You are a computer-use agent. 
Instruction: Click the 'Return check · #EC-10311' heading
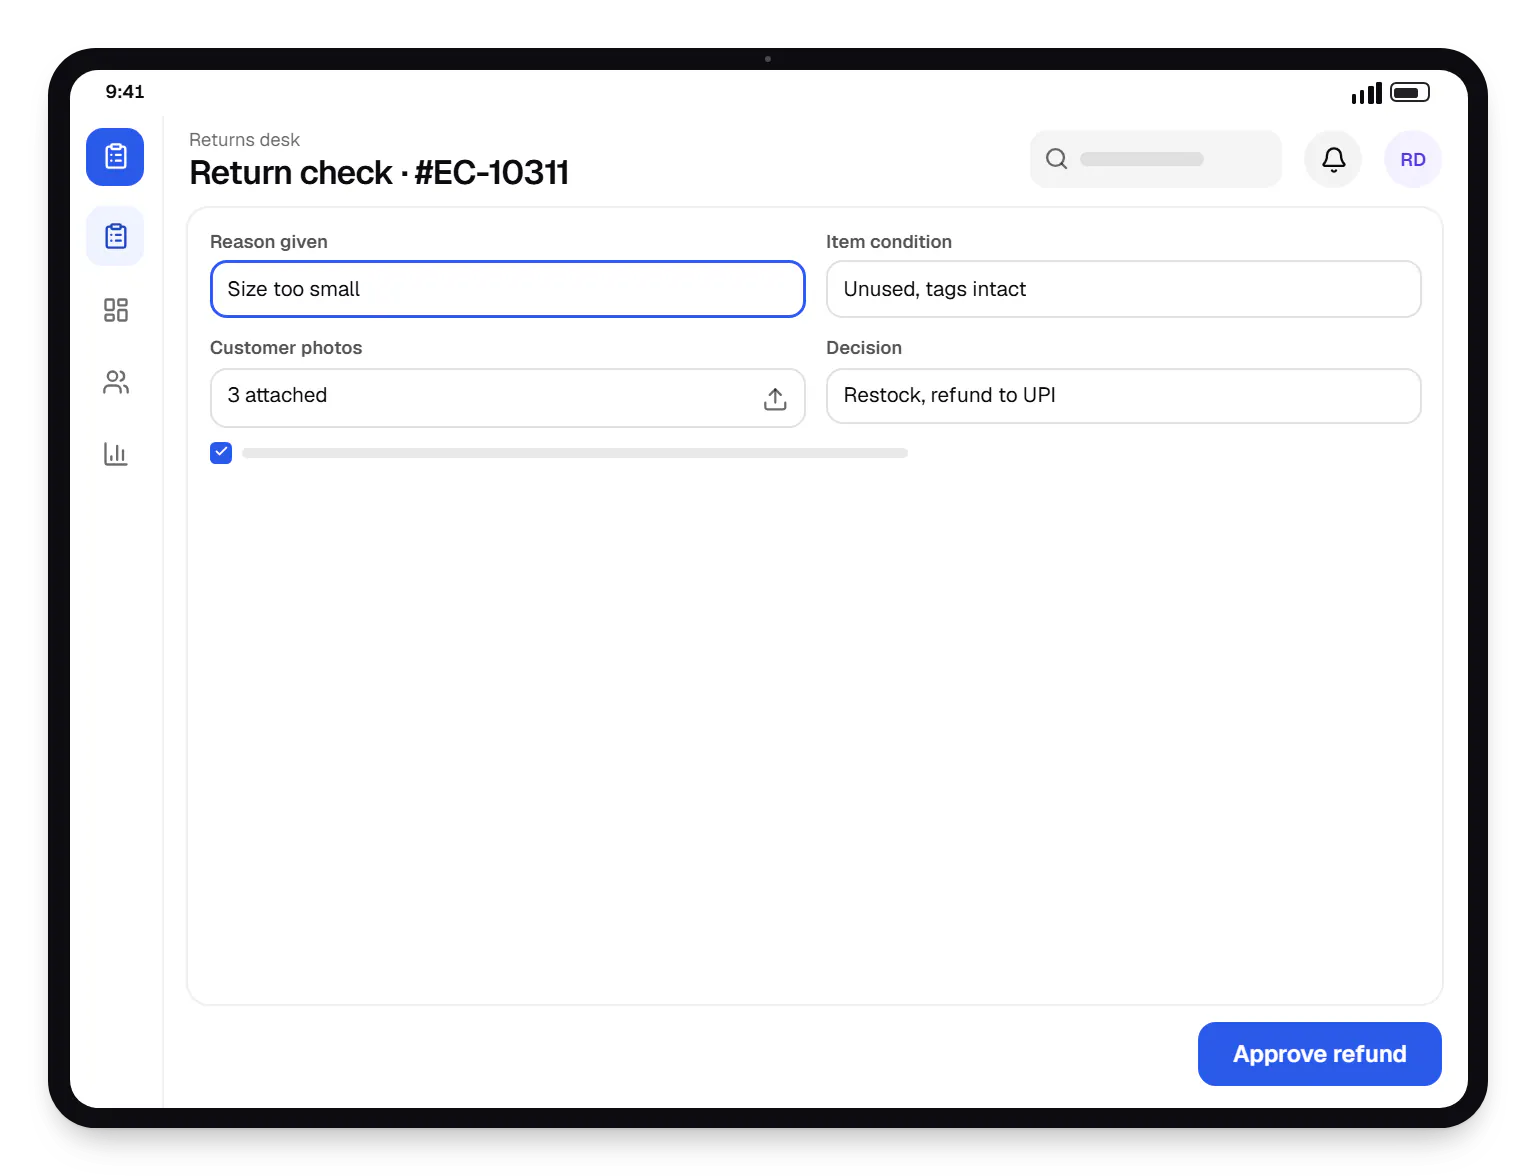point(379,173)
